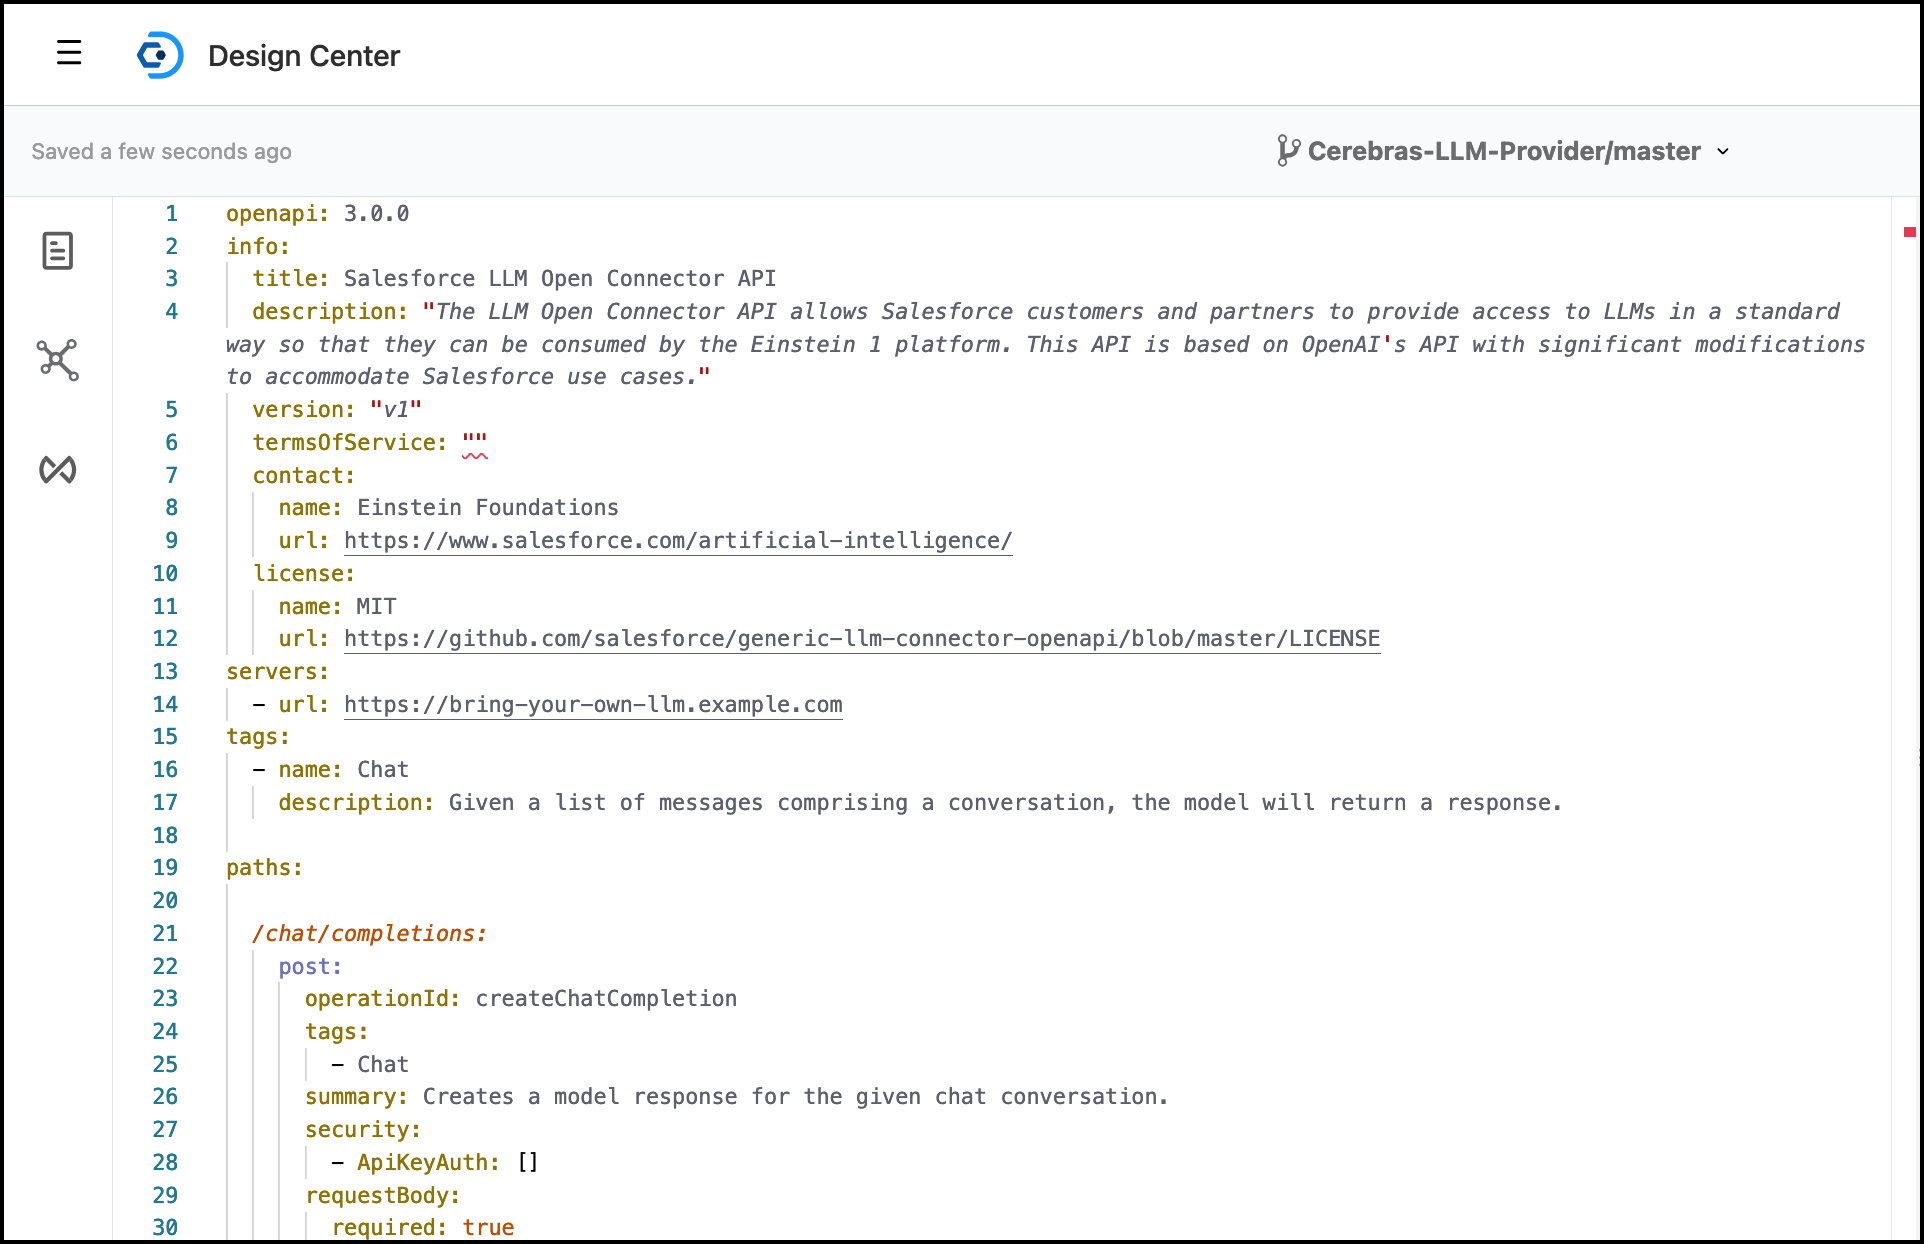Image resolution: width=1924 pixels, height=1244 pixels.
Task: Open the hamburger navigation menu
Action: pos(69,53)
